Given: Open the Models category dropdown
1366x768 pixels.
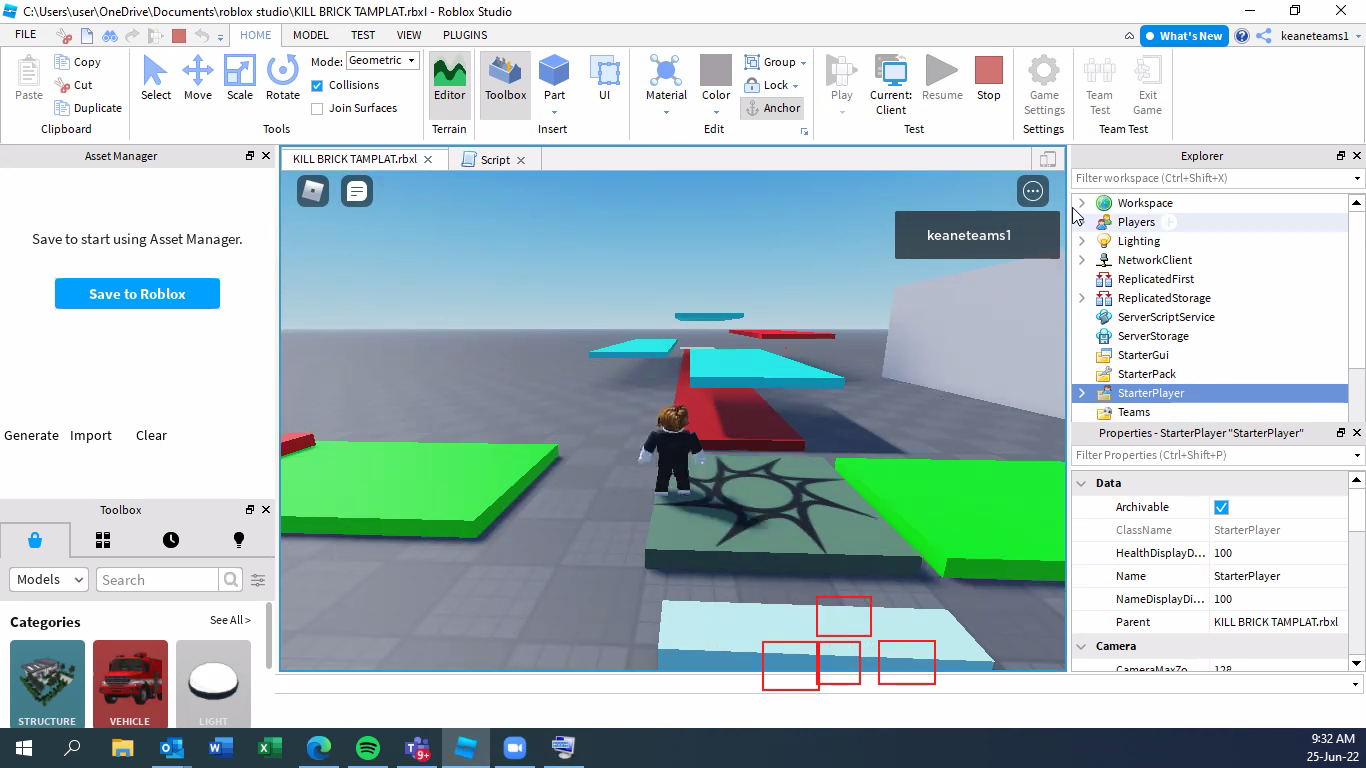Looking at the screenshot, I should click(x=49, y=579).
